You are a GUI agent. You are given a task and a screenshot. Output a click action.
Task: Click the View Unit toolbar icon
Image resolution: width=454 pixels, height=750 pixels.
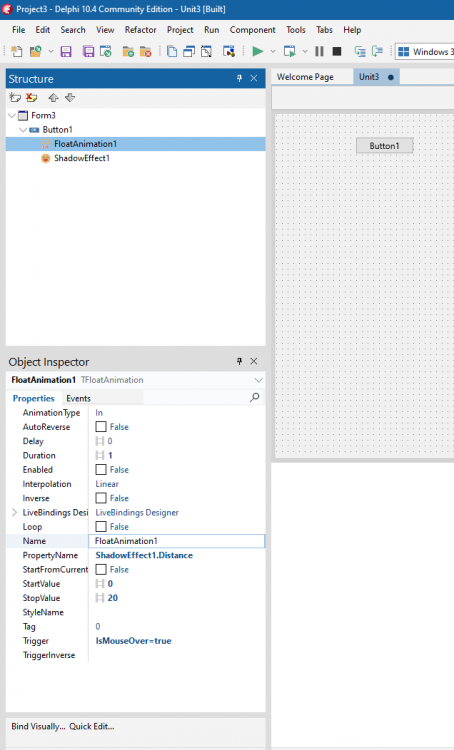pyautogui.click(x=172, y=51)
